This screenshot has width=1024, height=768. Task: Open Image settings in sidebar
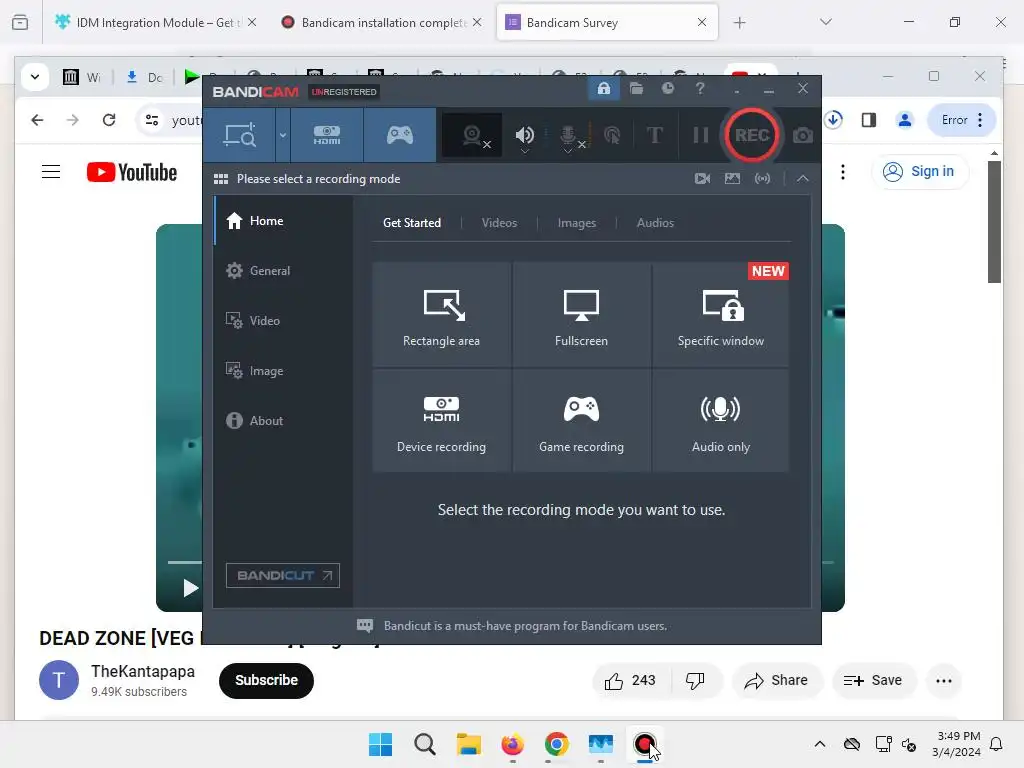tap(283, 370)
